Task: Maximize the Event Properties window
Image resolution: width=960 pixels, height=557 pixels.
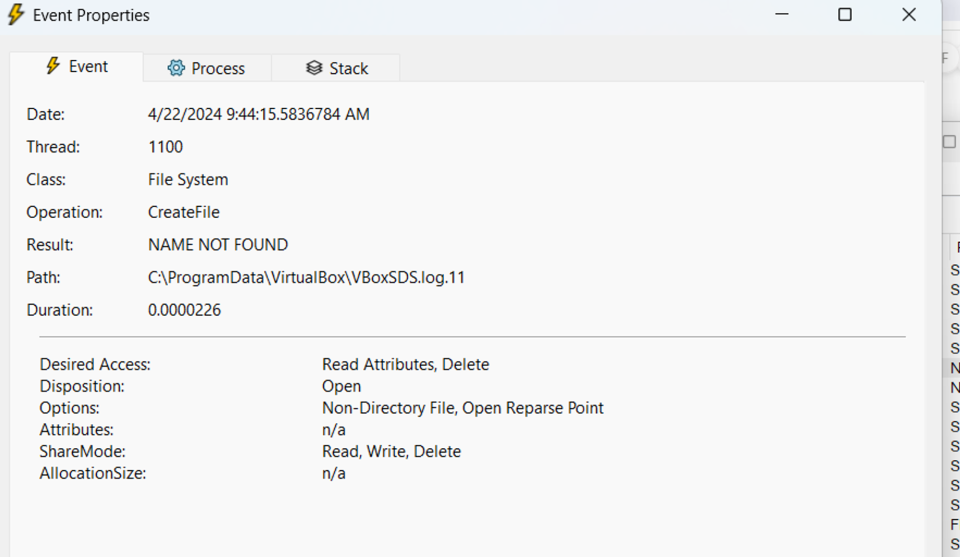Action: point(845,15)
